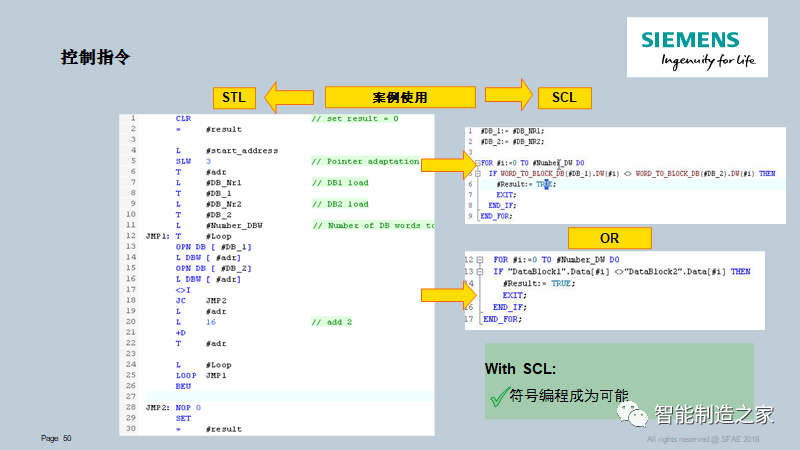800x450 pixels.
Task: Select the yellow SCL label box
Action: [565, 97]
